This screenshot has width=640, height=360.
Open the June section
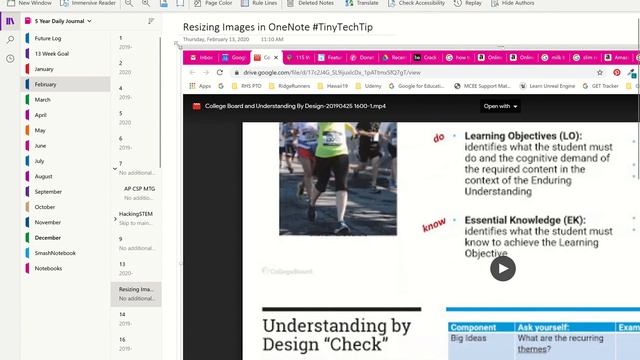[65, 146]
